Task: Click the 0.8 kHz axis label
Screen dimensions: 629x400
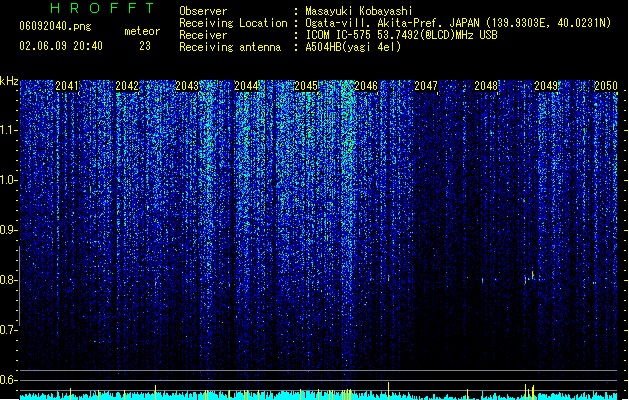Action: pyautogui.click(x=9, y=280)
